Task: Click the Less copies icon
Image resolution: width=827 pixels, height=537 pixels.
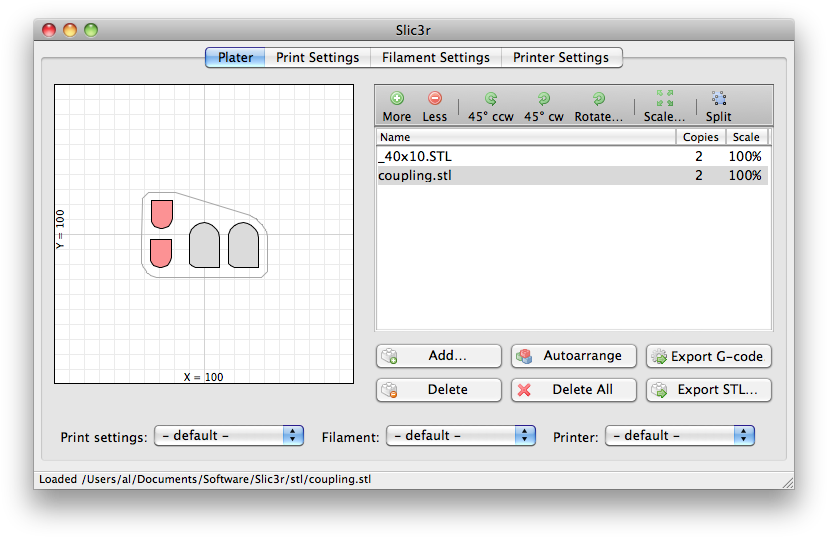Action: point(434,99)
